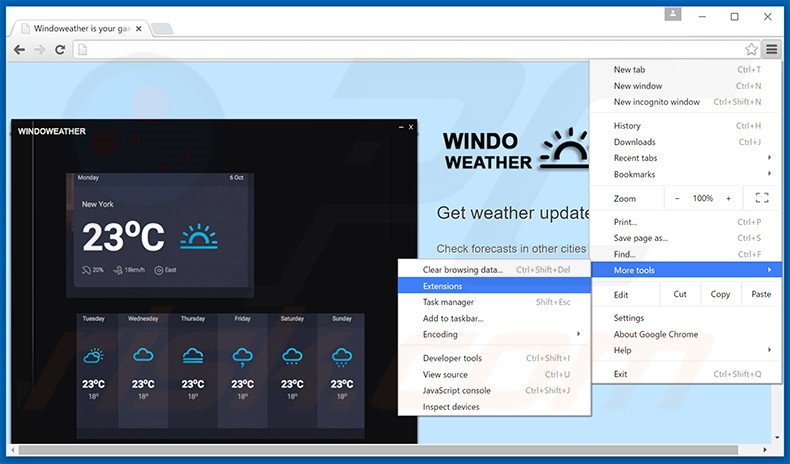Click the scroll left arrow
Viewport: 790px width, 464px height.
pos(13,449)
